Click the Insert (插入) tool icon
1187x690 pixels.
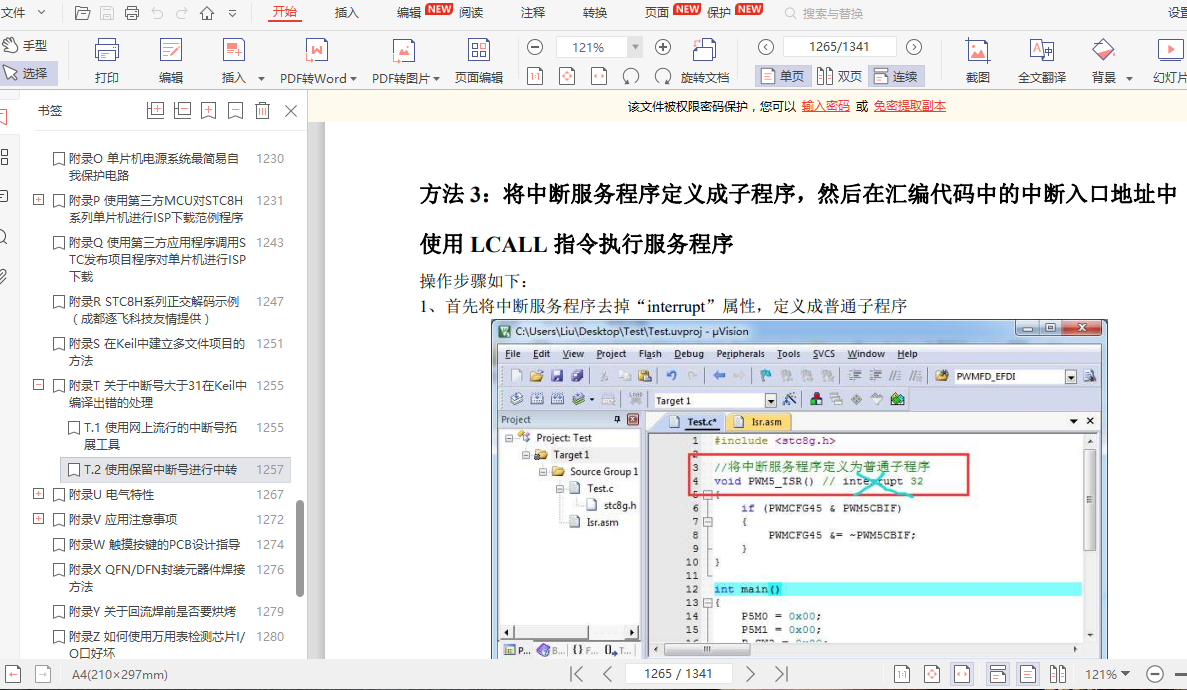click(234, 51)
